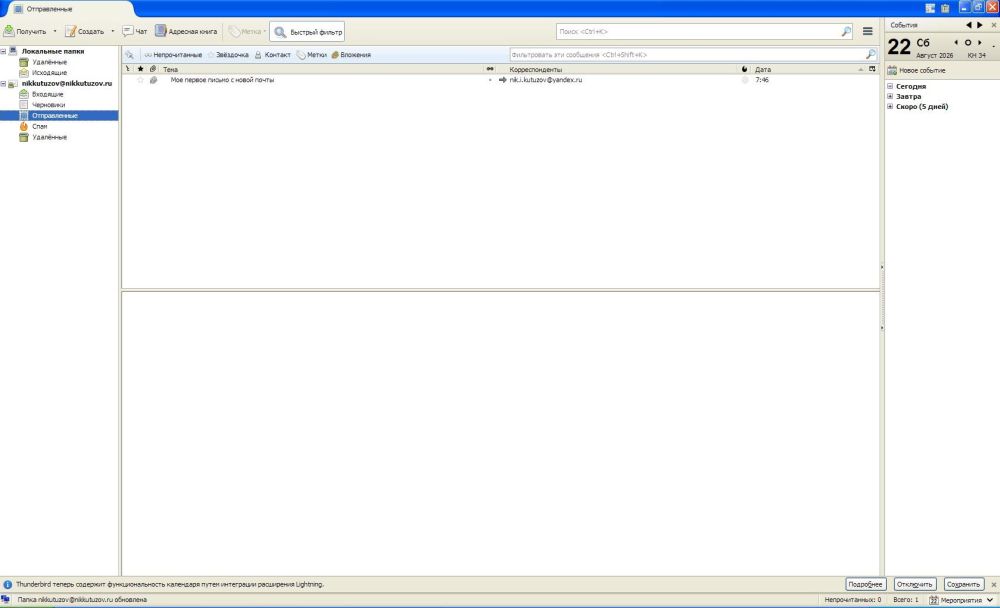Image resolution: width=1000 pixels, height=608 pixels.
Task: Click the pin icon to keep filters applied
Action: click(129, 55)
